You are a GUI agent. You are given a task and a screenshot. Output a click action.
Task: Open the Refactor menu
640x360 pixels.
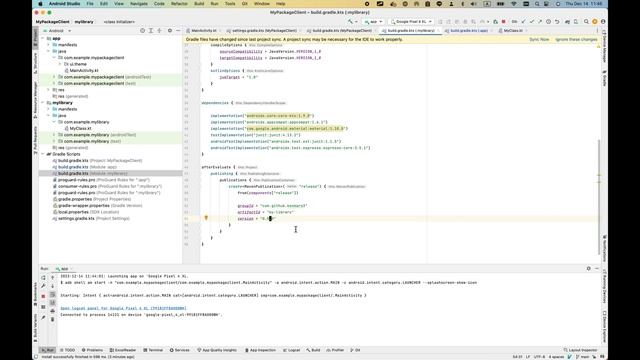(179, 4)
